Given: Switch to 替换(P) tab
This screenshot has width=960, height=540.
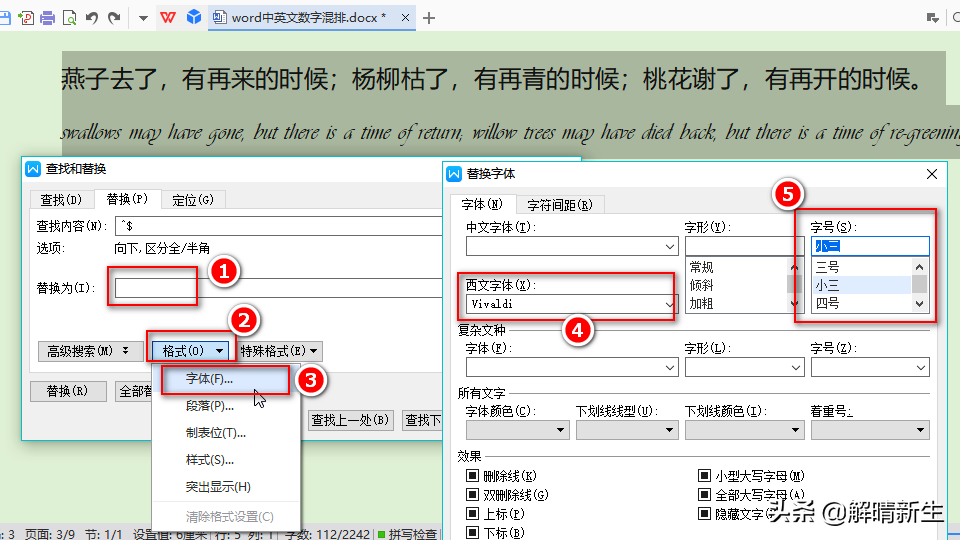Looking at the screenshot, I should (x=127, y=199).
